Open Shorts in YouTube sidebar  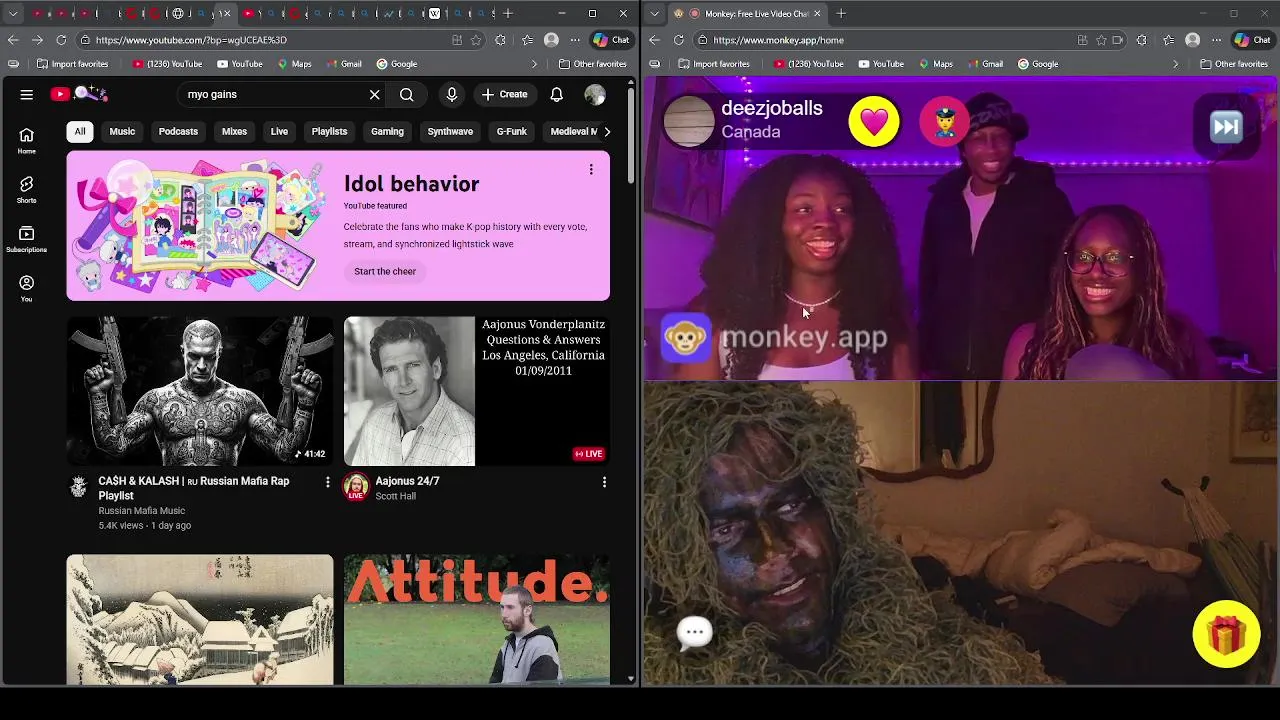pos(27,190)
